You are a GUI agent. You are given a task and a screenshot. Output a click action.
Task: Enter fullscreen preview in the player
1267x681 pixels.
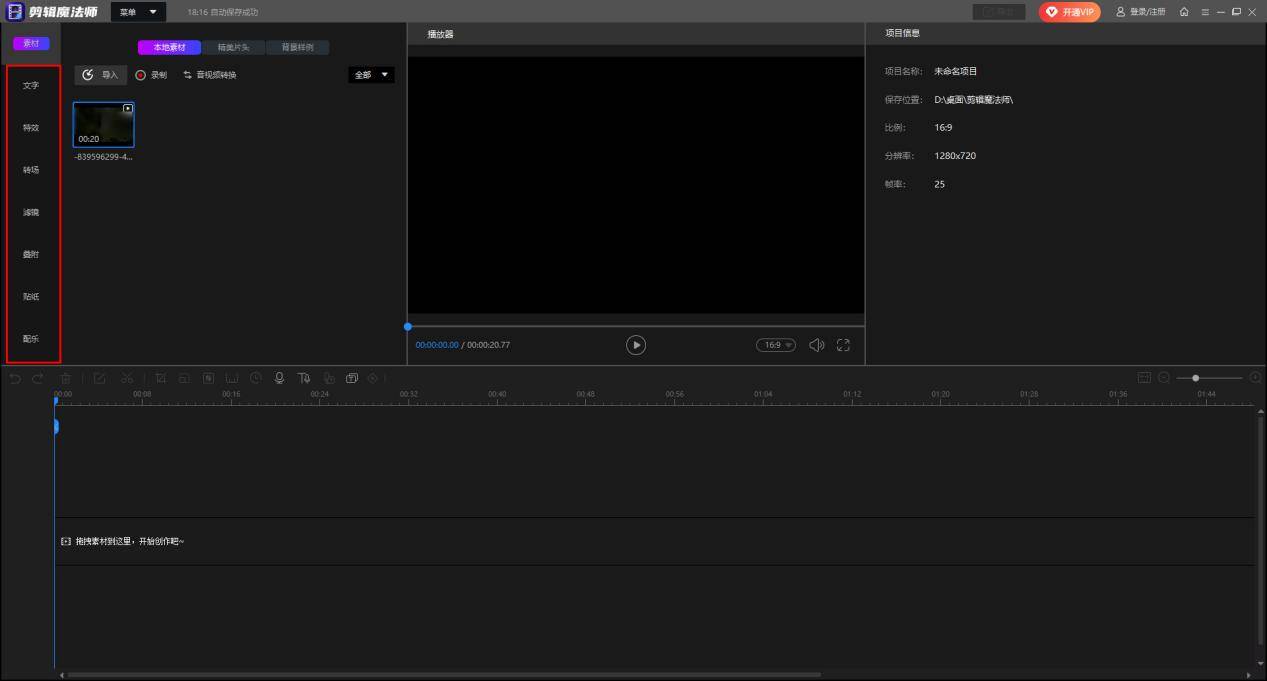tap(843, 345)
